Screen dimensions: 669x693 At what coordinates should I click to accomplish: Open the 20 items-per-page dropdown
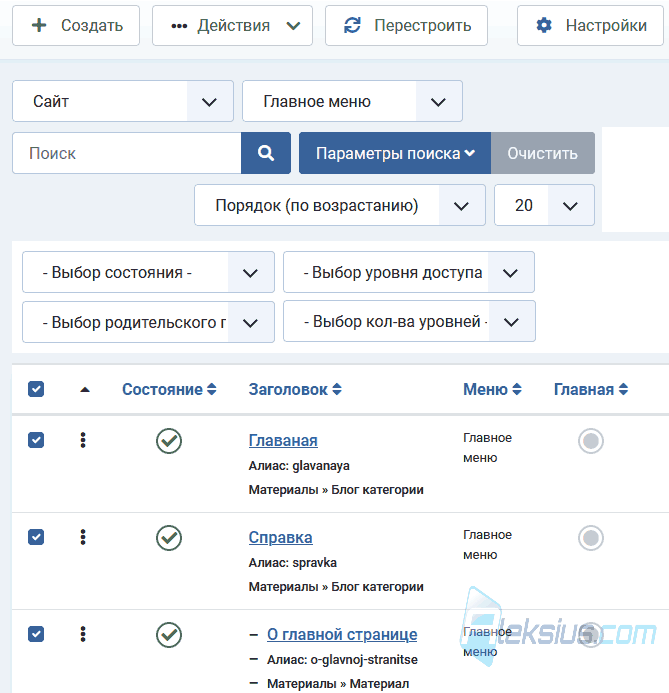544,205
